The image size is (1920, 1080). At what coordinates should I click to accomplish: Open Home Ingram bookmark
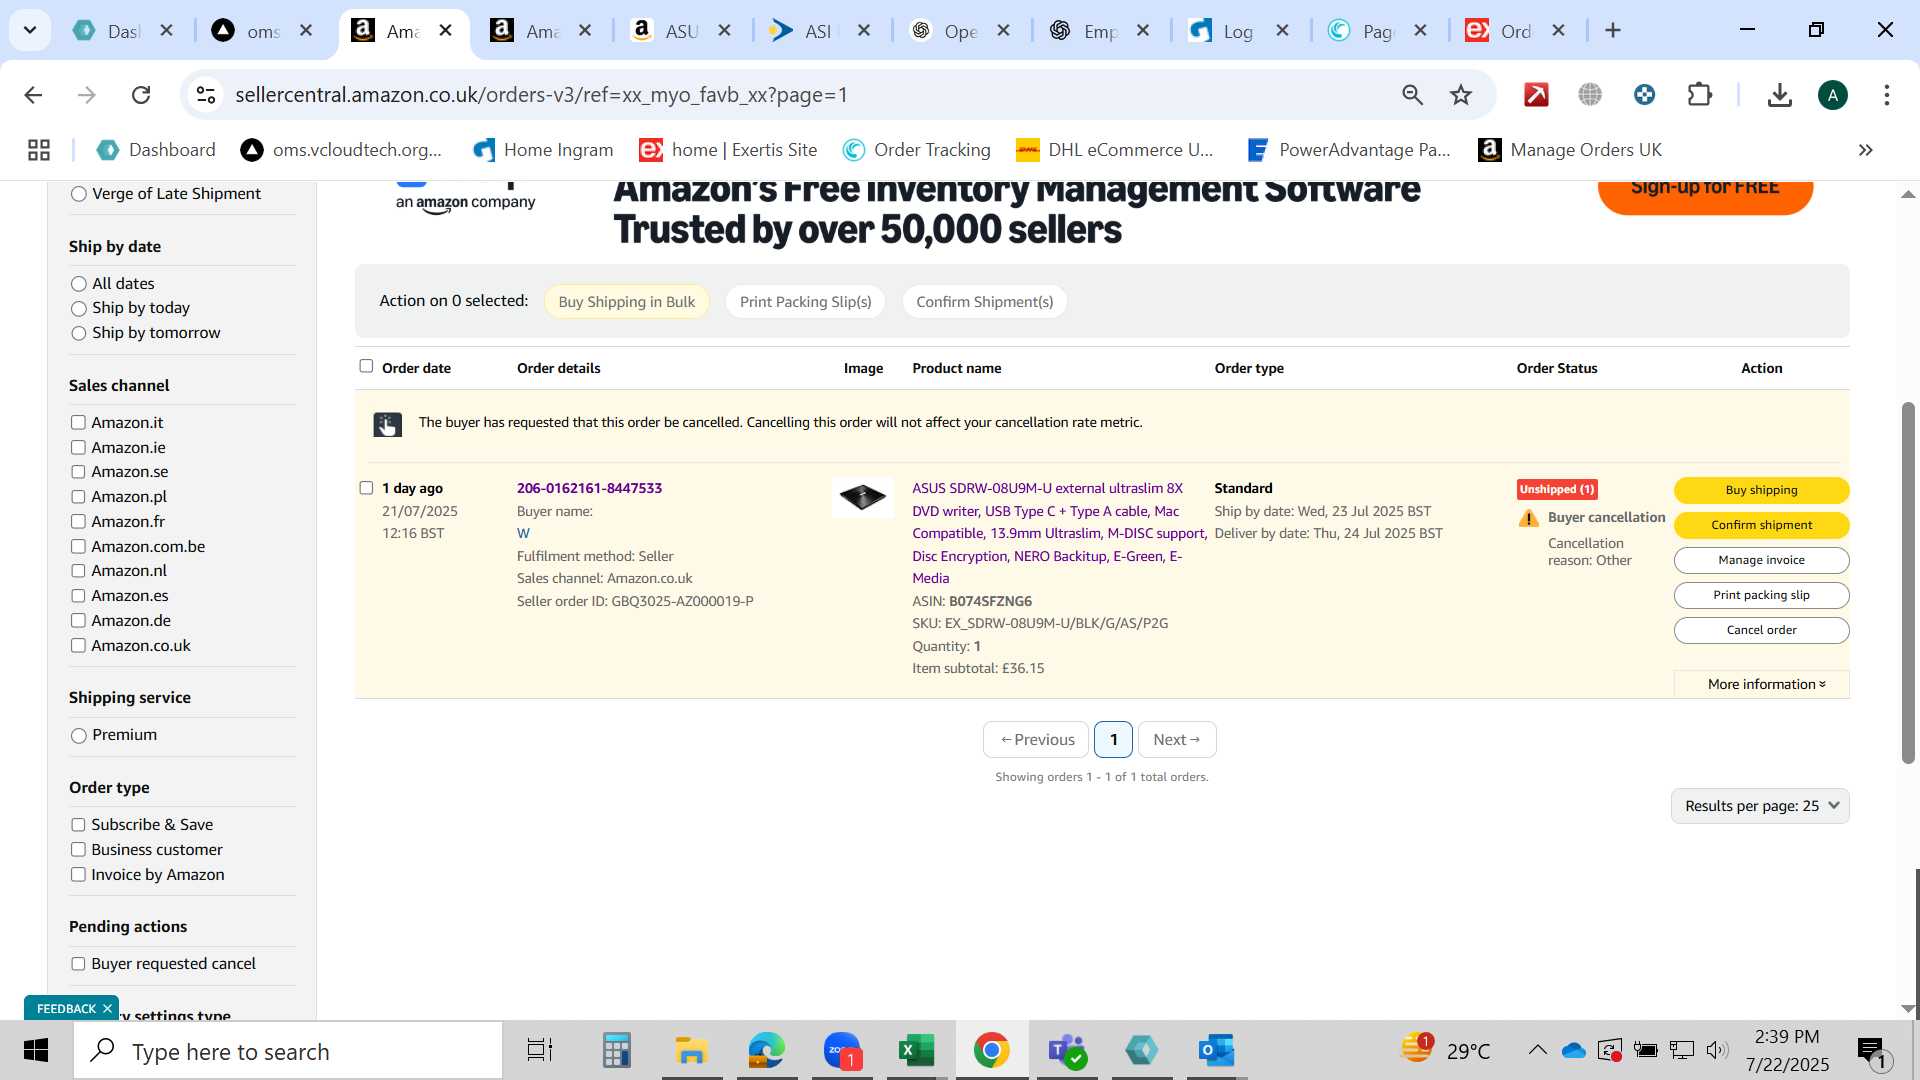(543, 150)
